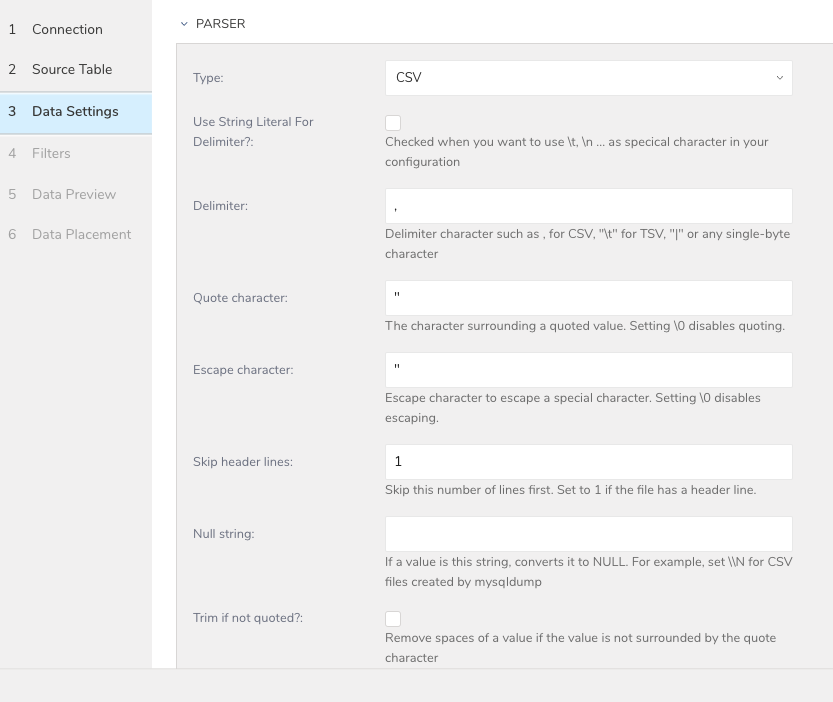Select the Escape character text box
The height and width of the screenshot is (702, 833).
(588, 370)
